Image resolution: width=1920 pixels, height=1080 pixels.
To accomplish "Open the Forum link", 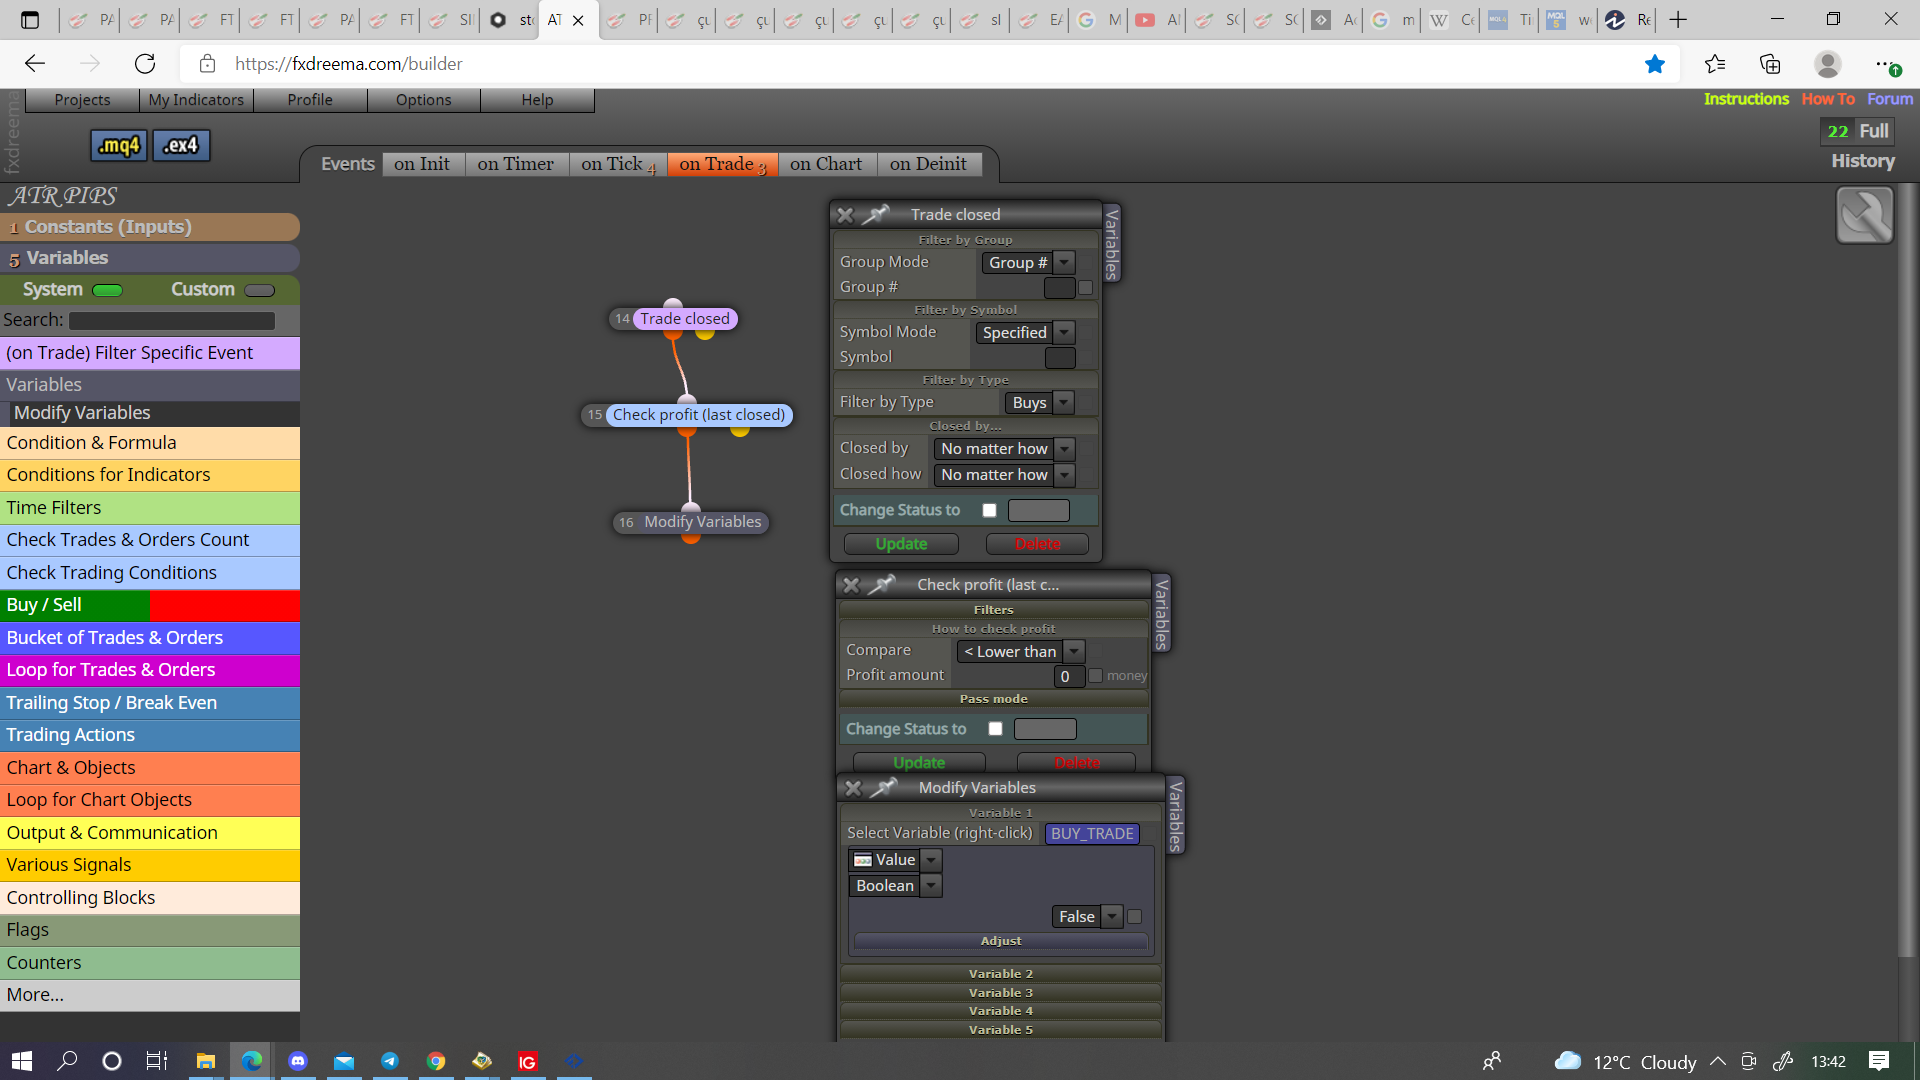I will coord(1890,99).
